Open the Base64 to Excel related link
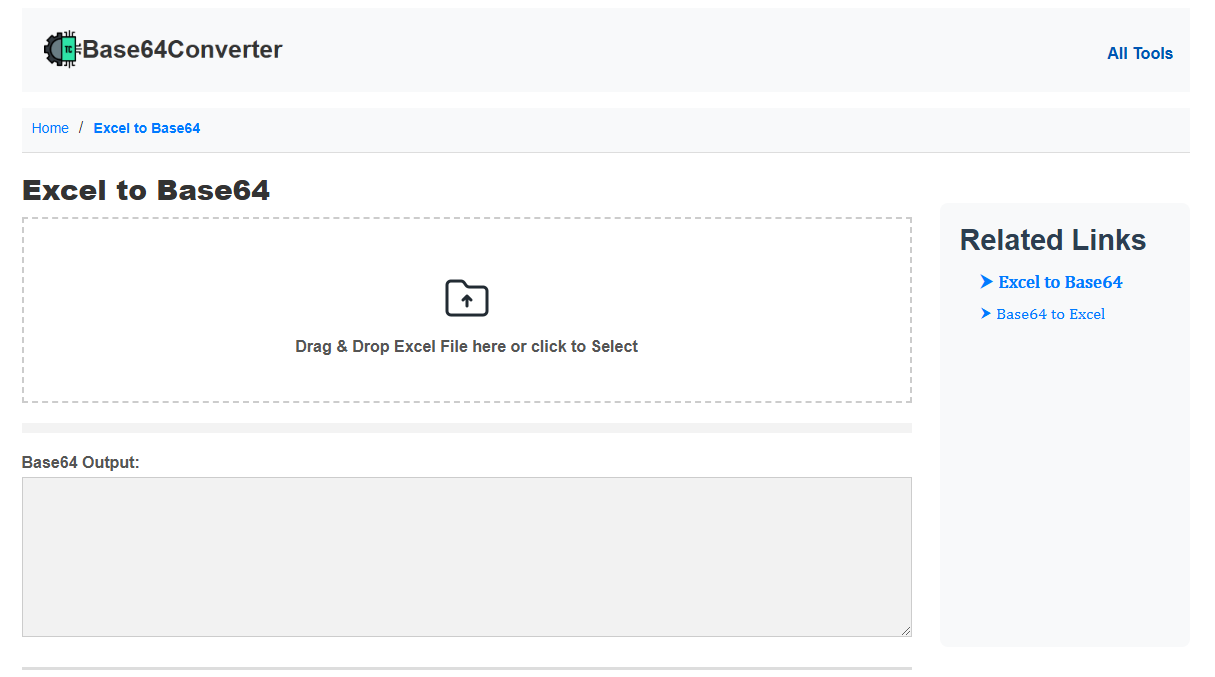Image resolution: width=1215 pixels, height=677 pixels. 1050,314
